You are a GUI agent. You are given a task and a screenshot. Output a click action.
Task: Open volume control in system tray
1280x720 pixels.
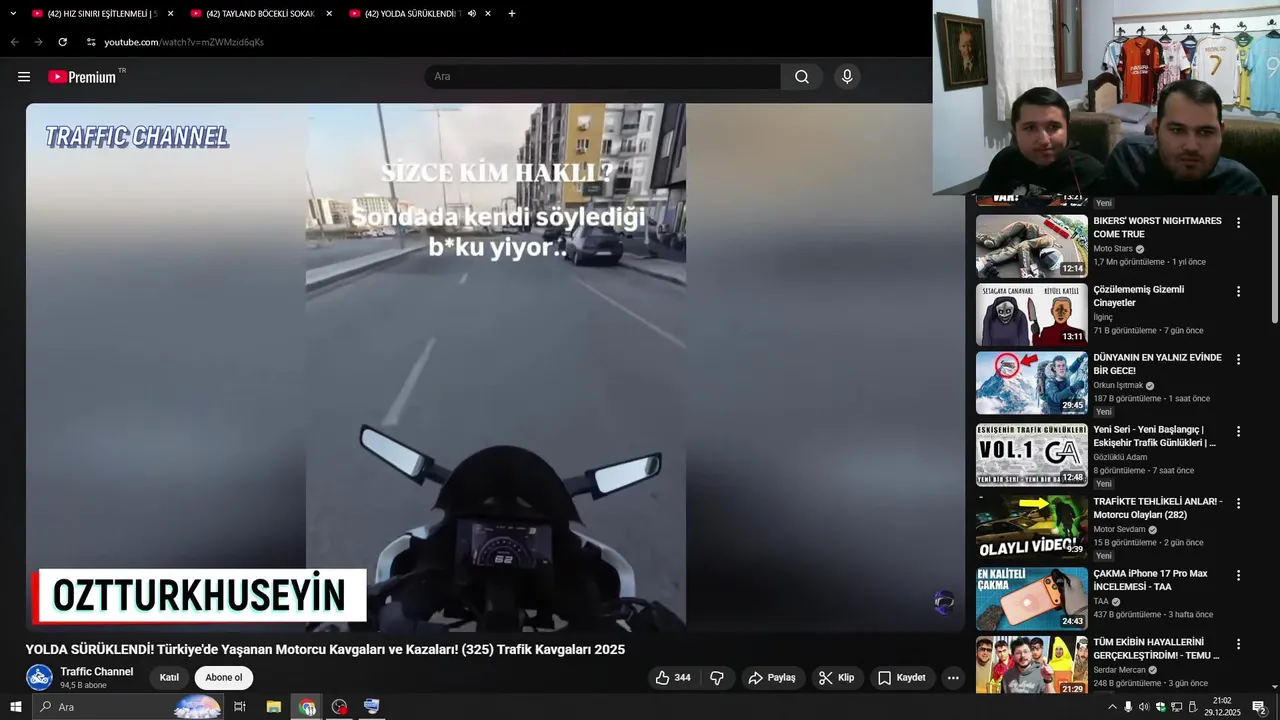(x=1144, y=707)
